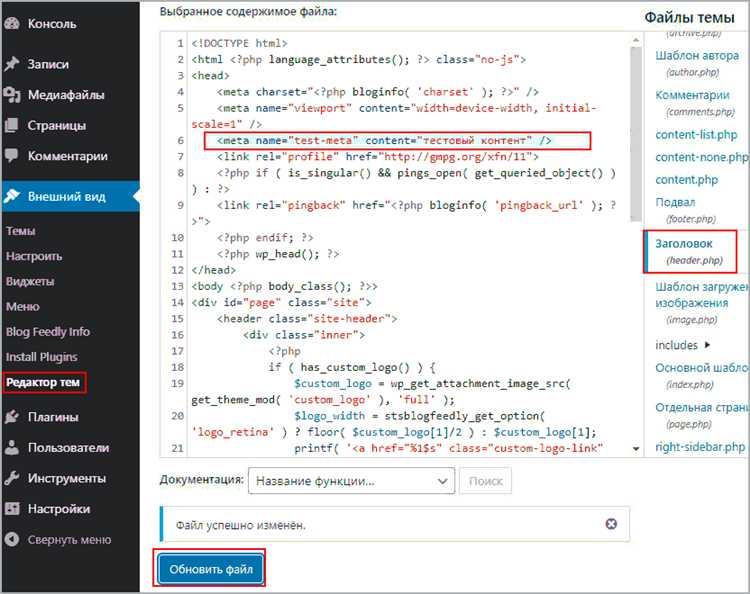Viewport: 750px width, 594px height.
Task: Select the Виджеты submenu item
Action: point(30,281)
